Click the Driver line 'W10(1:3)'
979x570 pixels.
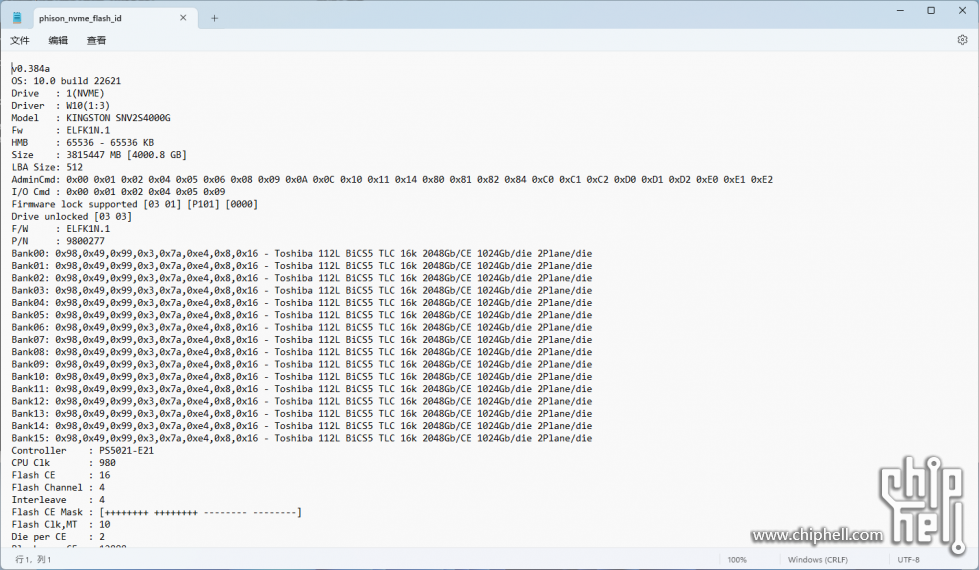[61, 106]
